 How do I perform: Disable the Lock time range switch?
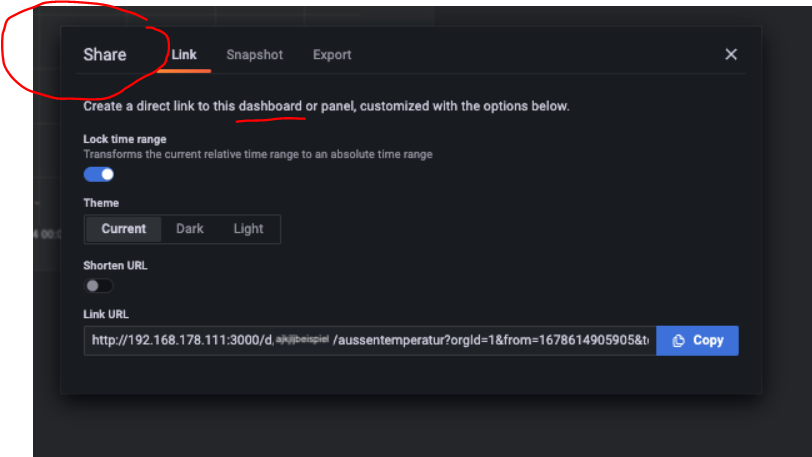(x=98, y=175)
